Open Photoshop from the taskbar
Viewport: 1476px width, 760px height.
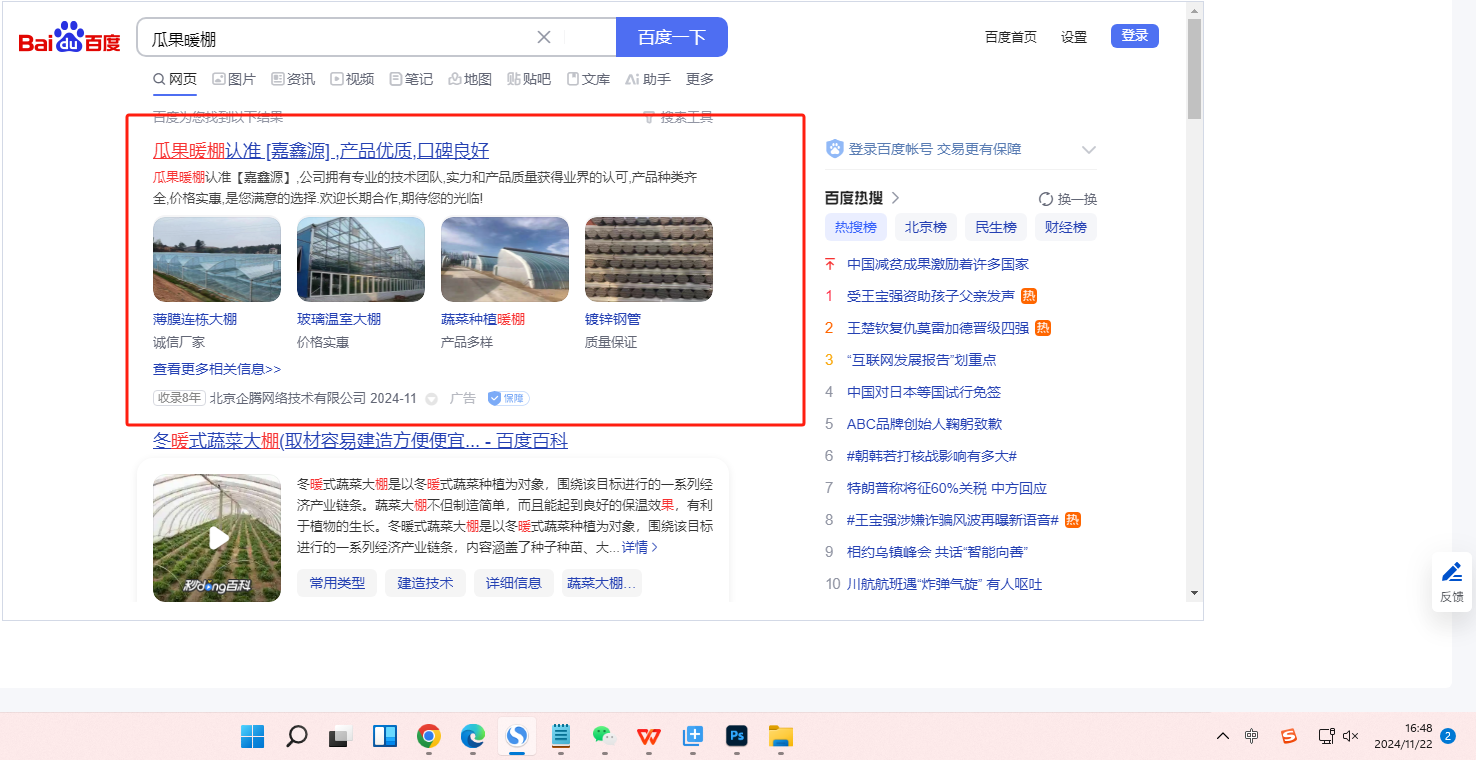pyautogui.click(x=737, y=737)
